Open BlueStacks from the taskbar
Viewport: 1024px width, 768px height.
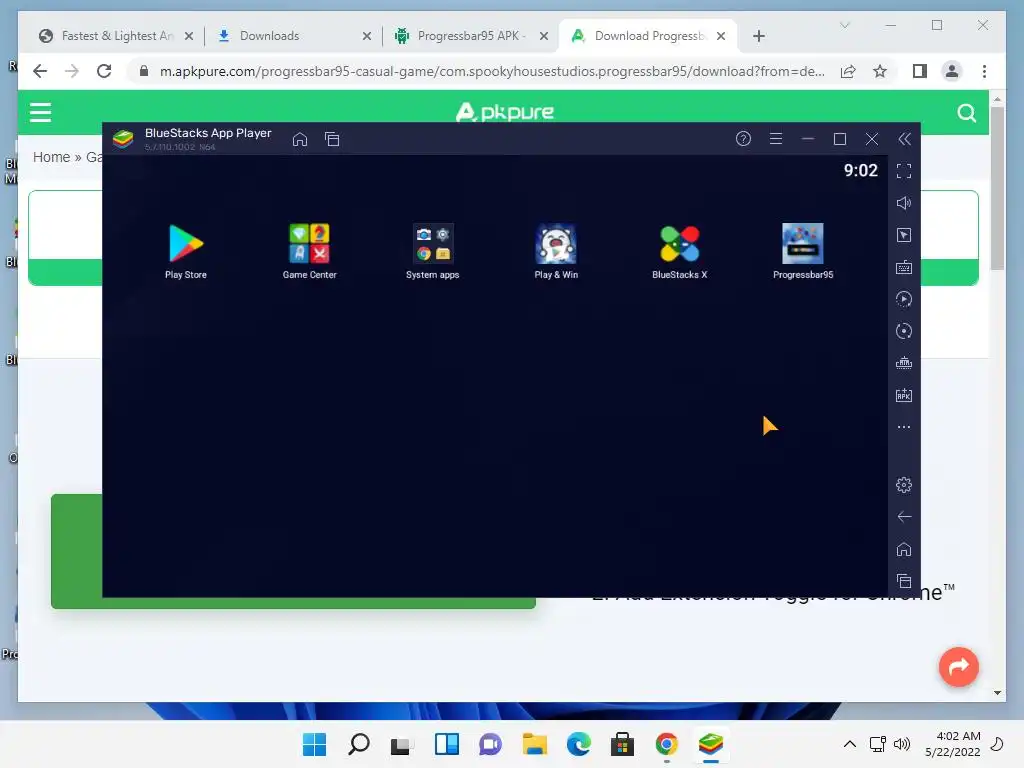click(711, 744)
